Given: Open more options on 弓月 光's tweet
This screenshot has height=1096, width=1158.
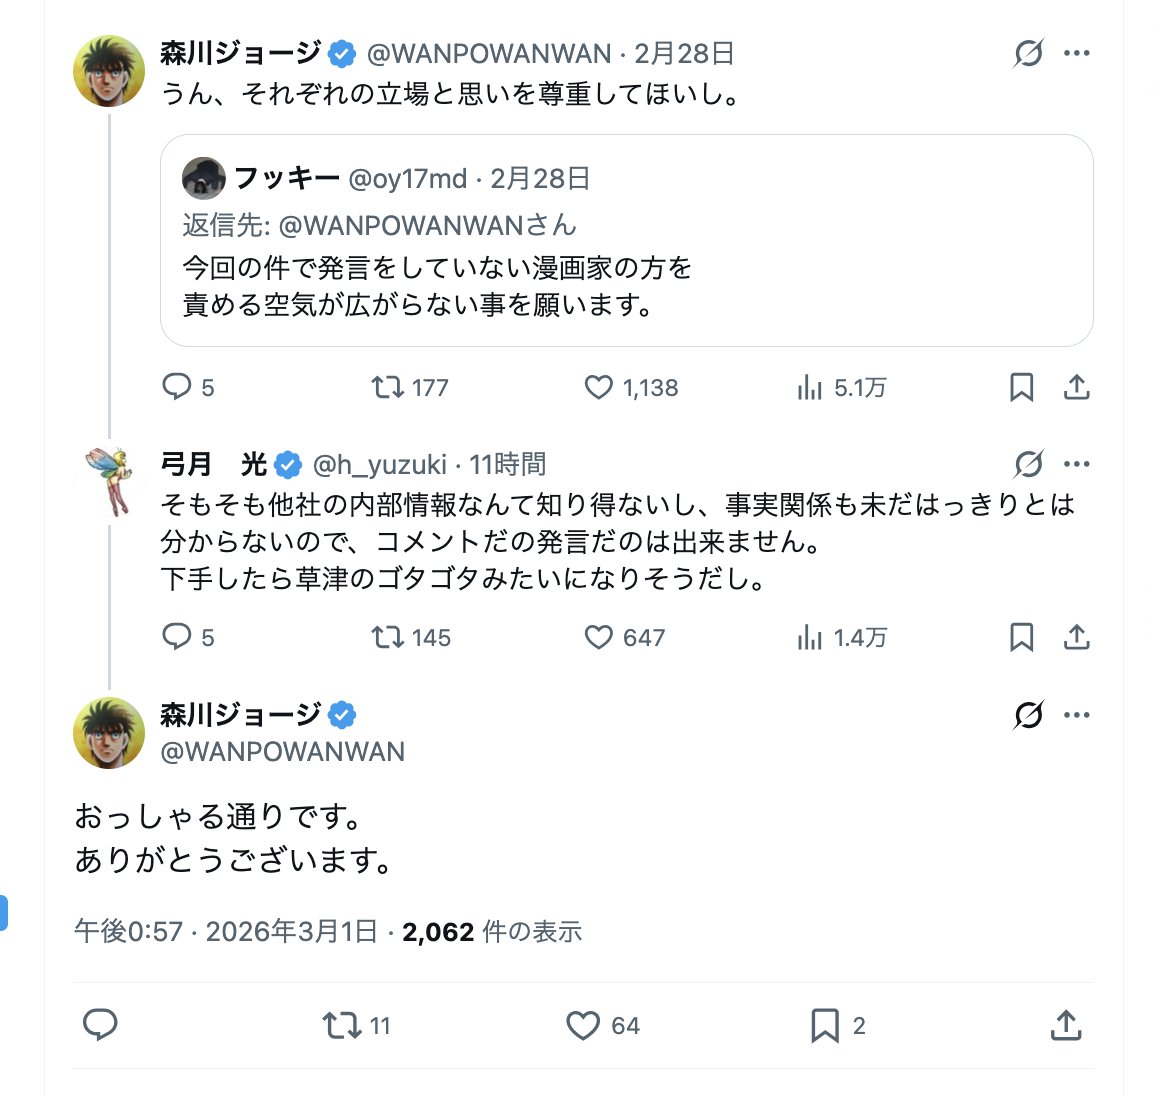Looking at the screenshot, I should click(1077, 464).
